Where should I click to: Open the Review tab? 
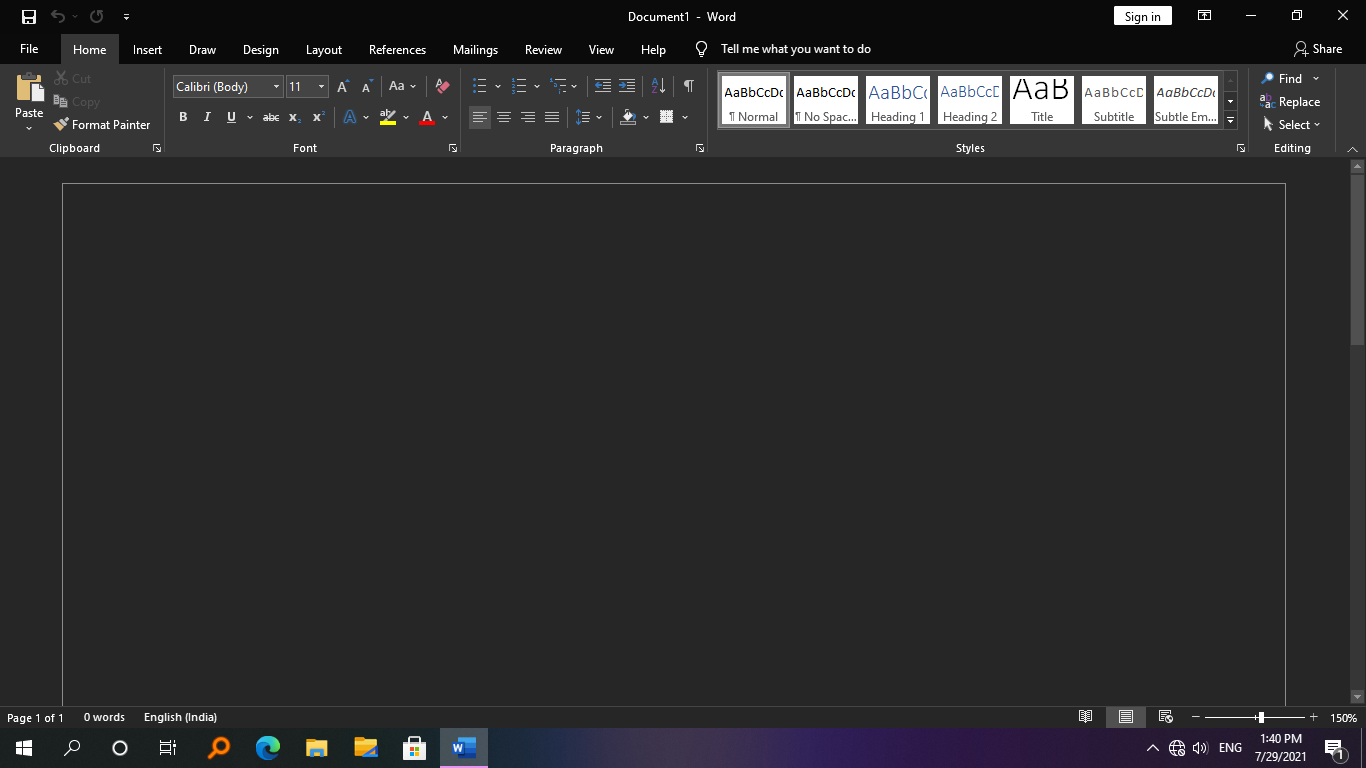(543, 49)
